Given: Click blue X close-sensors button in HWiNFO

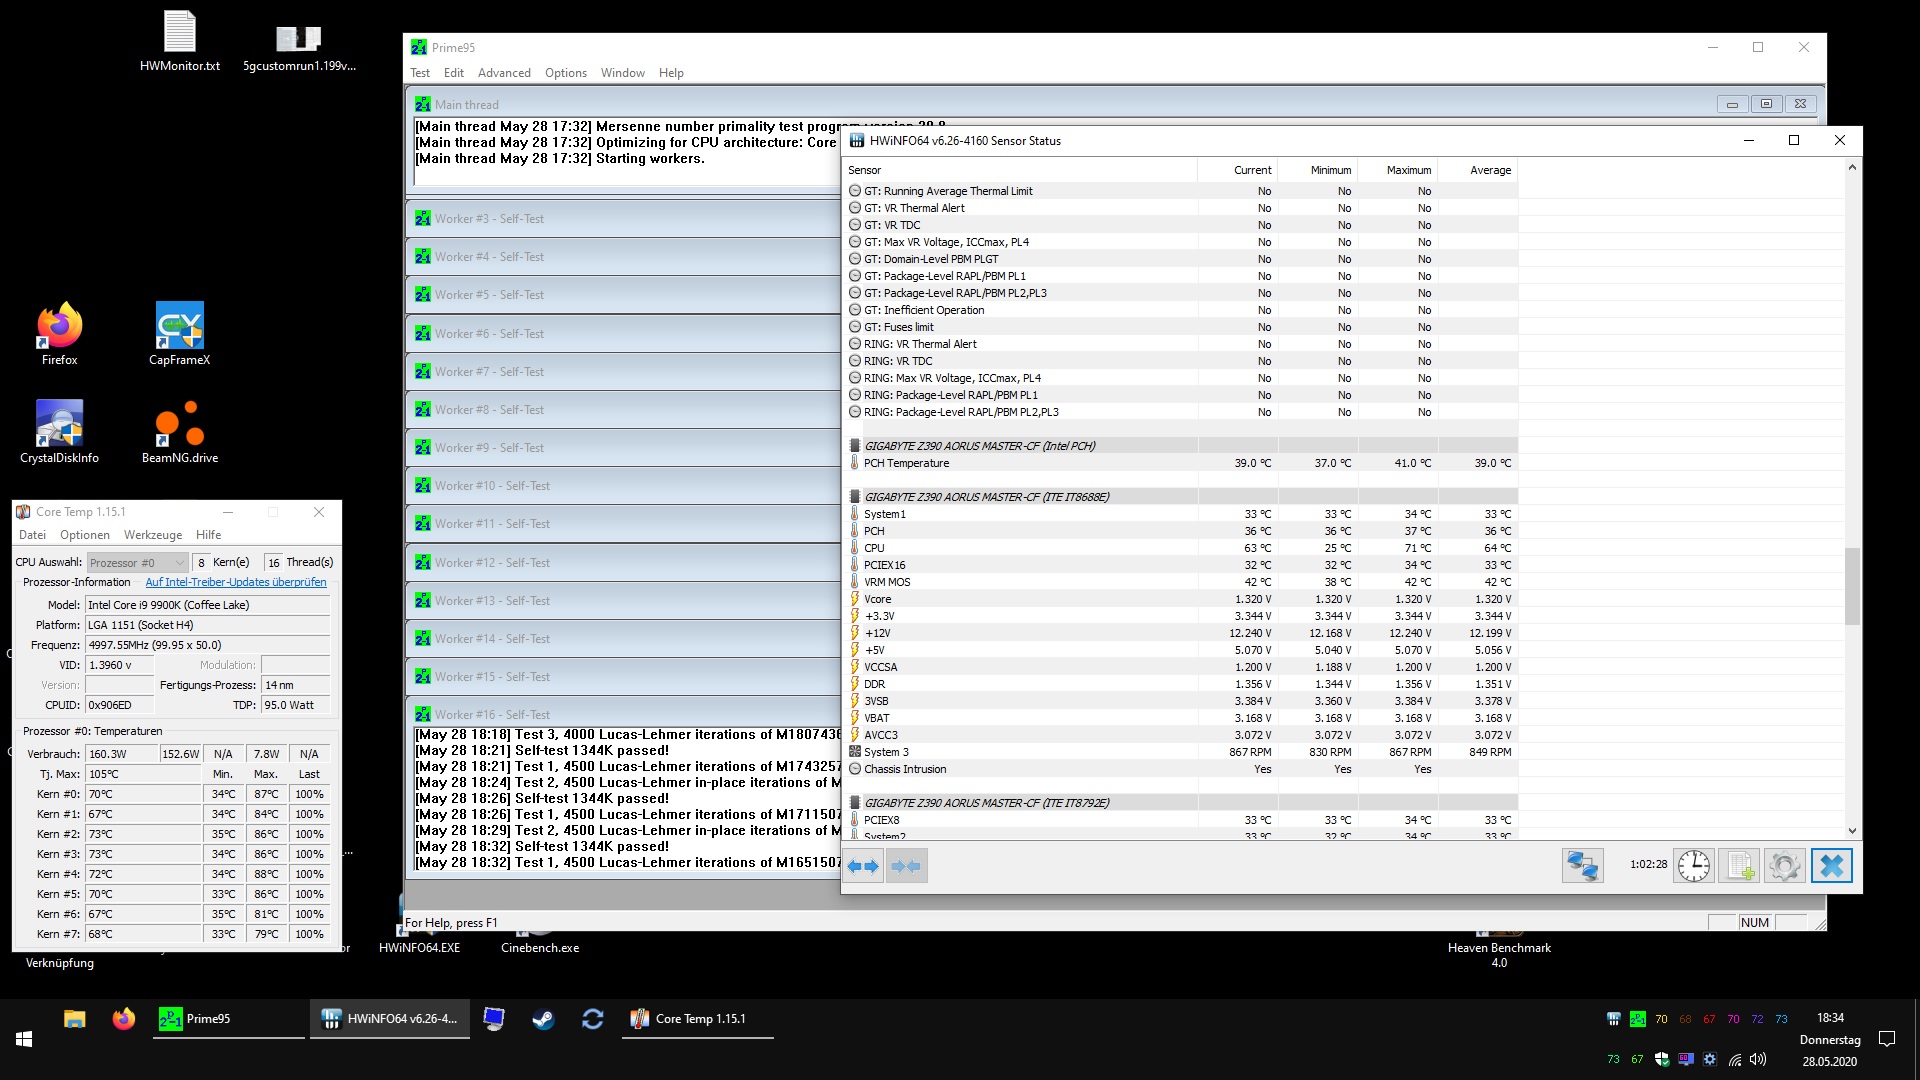Looking at the screenshot, I should click(1831, 866).
